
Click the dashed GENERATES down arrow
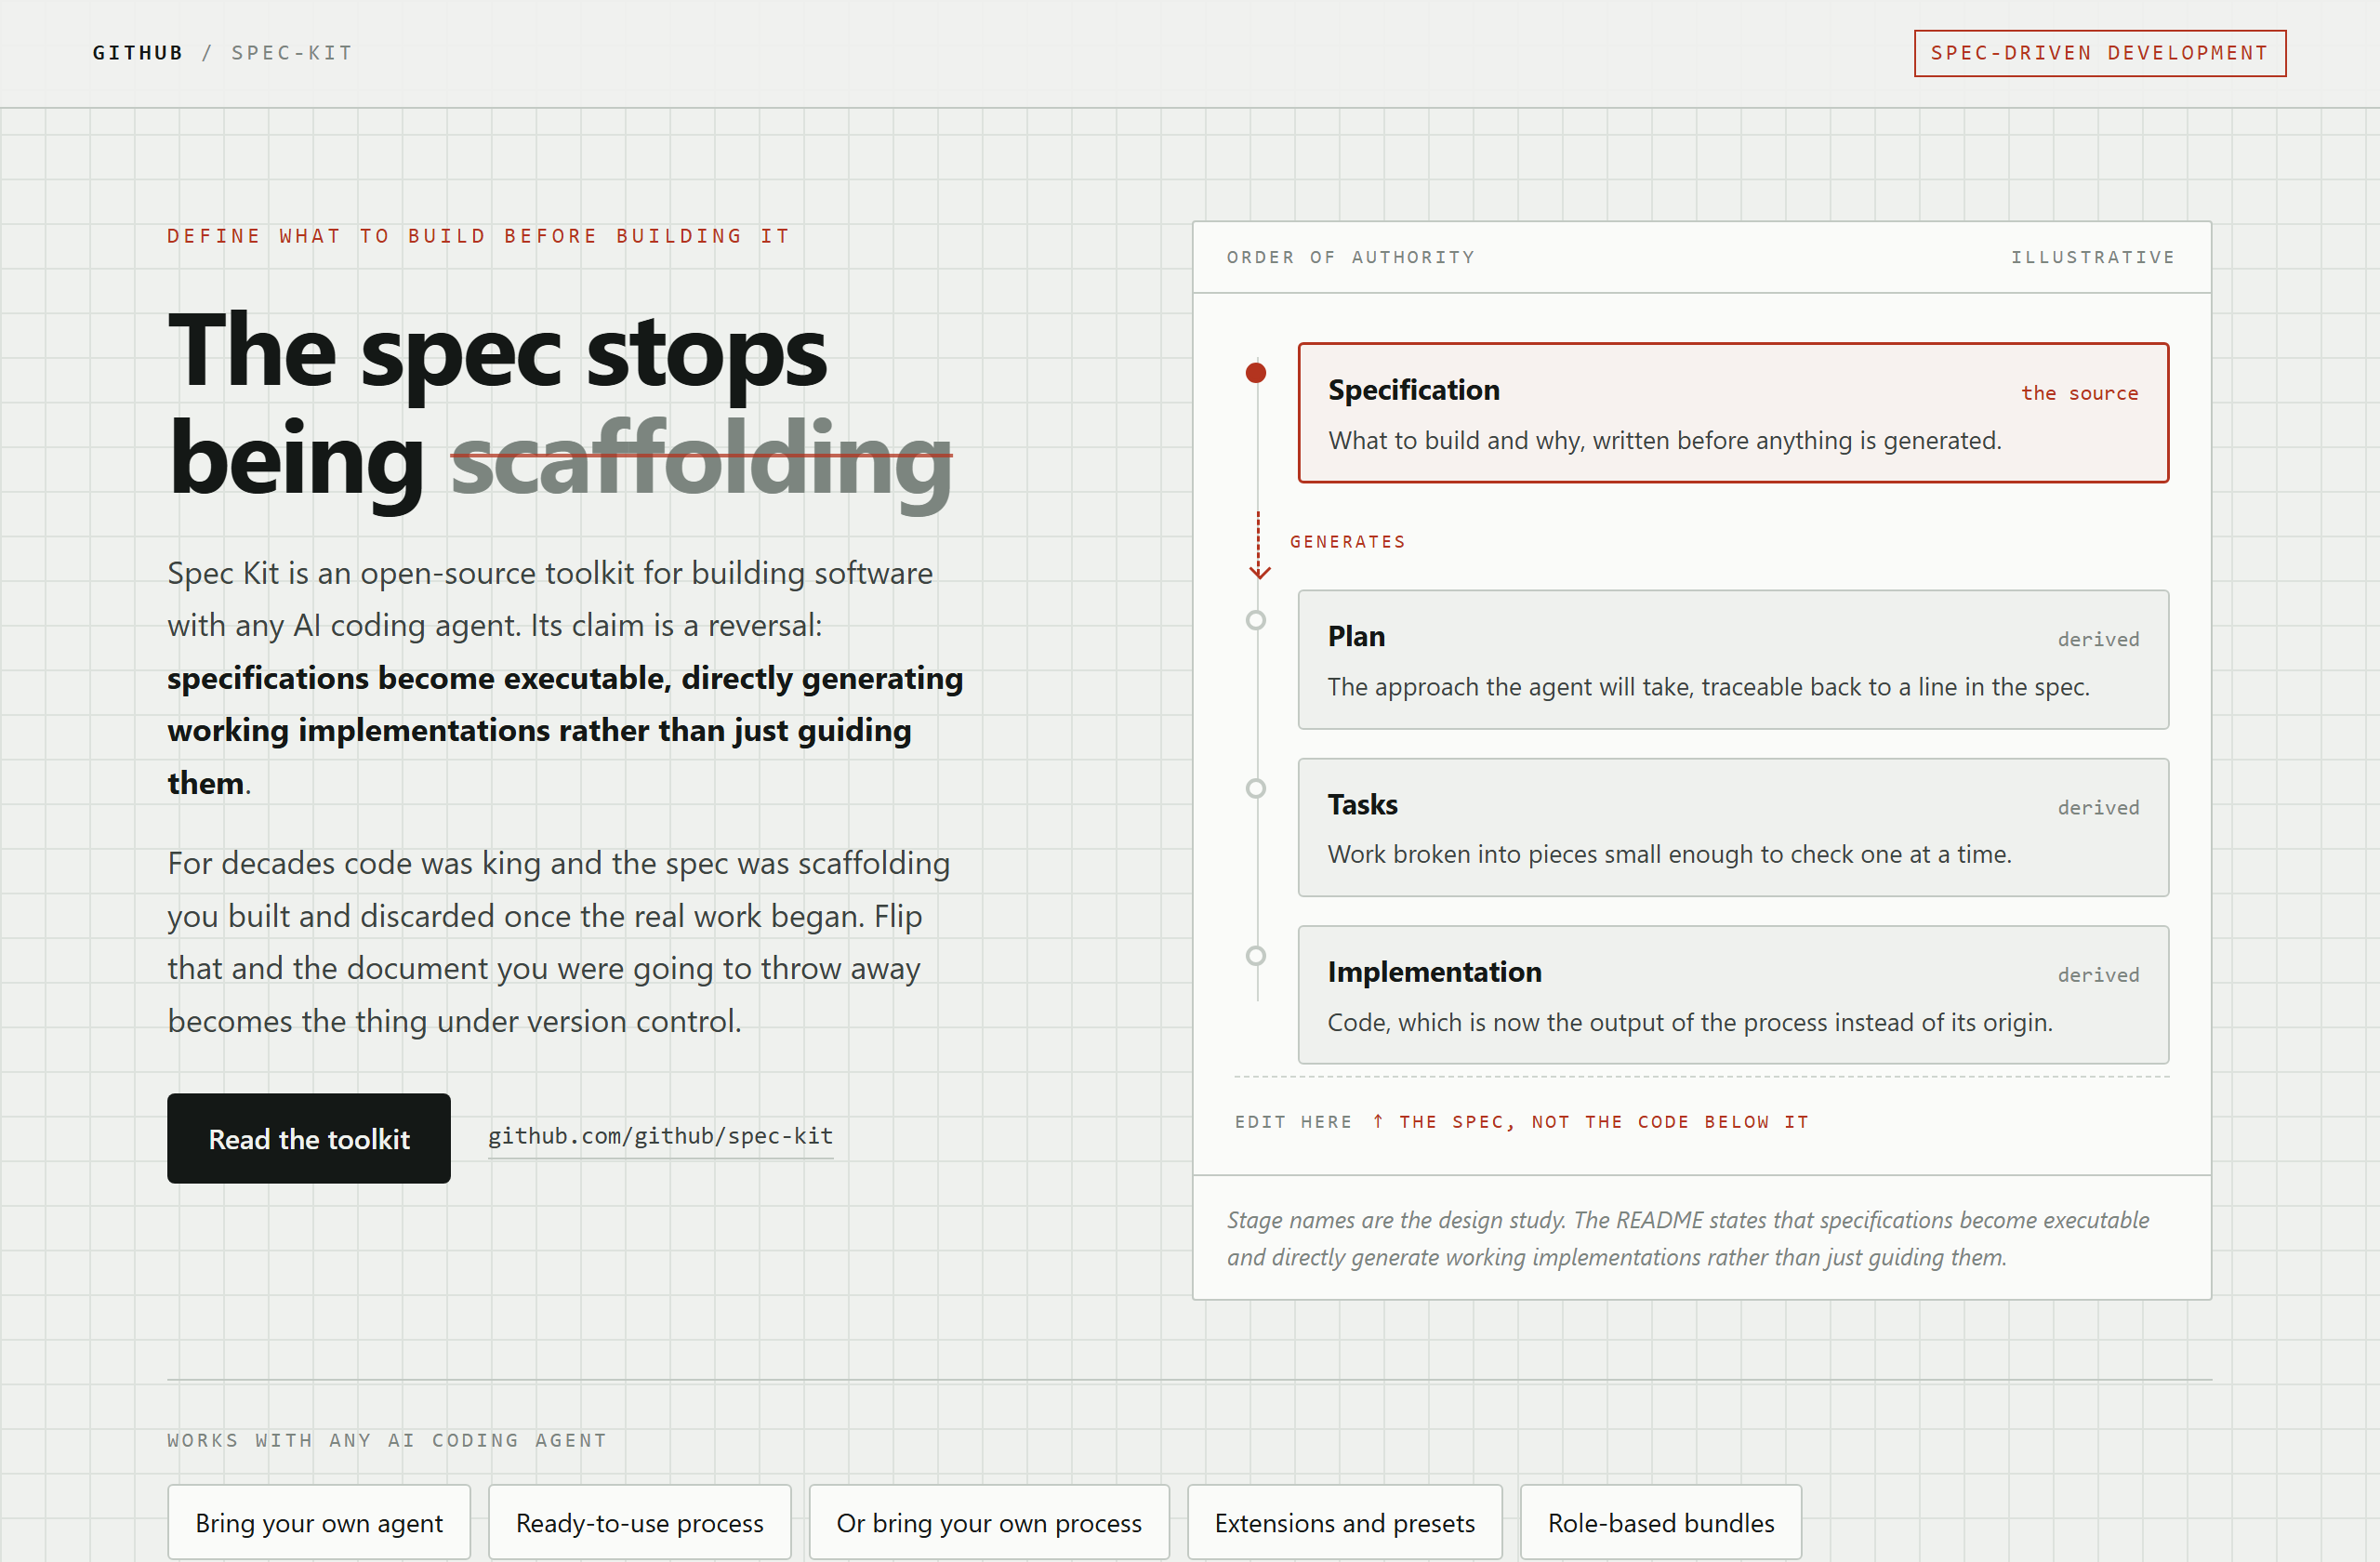point(1259,546)
